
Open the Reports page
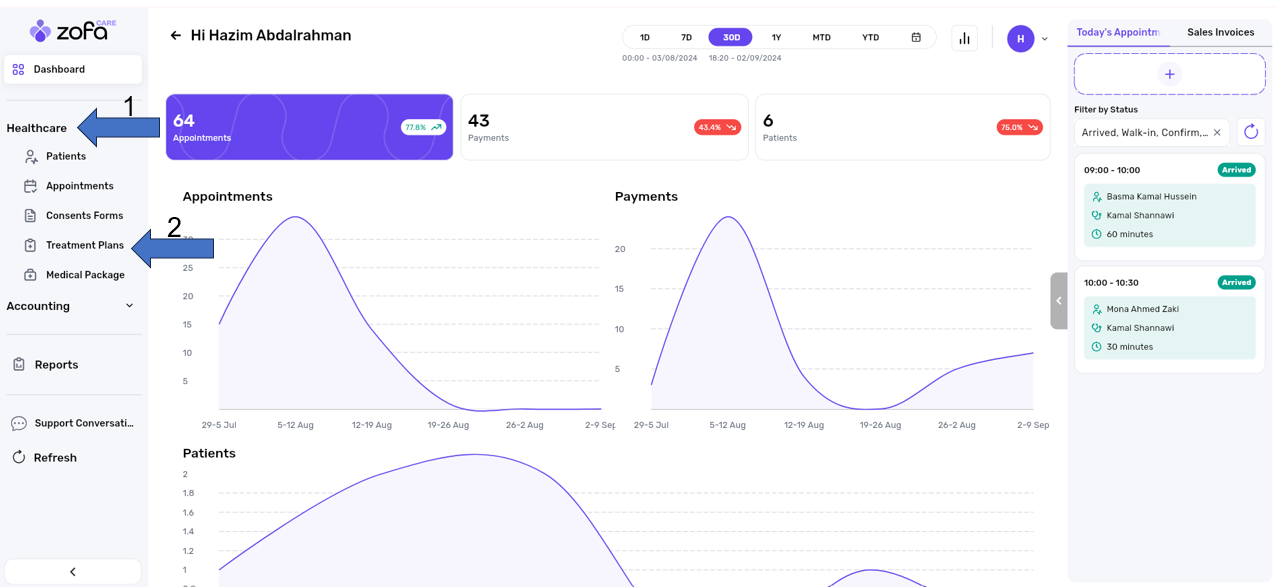tap(56, 365)
